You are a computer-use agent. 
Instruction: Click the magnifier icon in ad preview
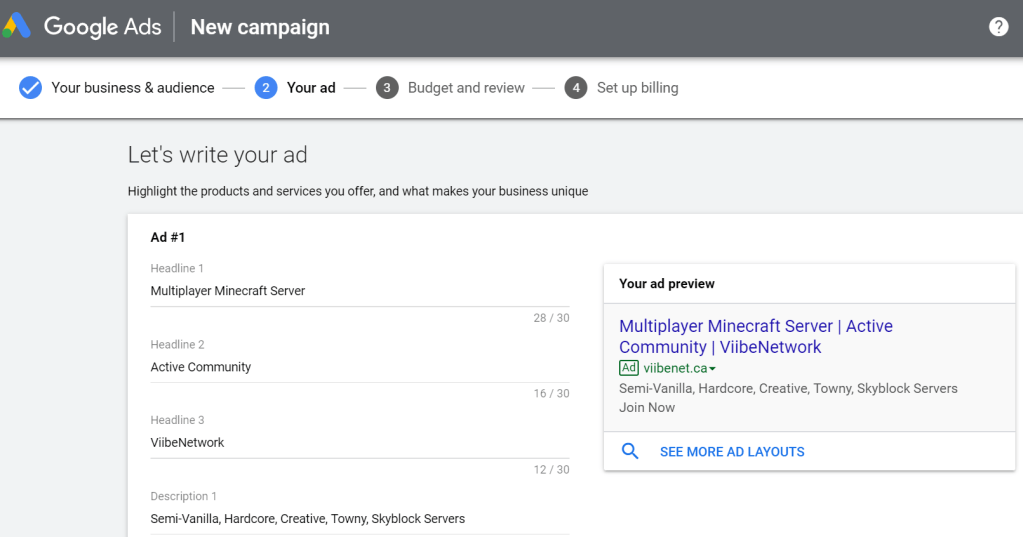630,452
